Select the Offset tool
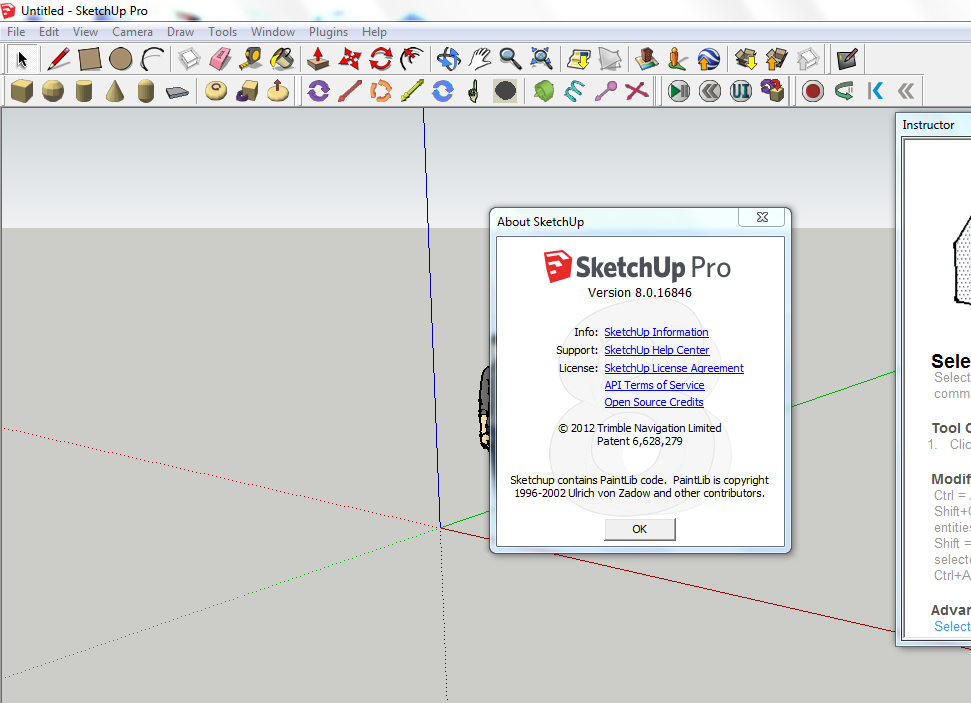Screen dimensions: 971x703 click(x=412, y=59)
